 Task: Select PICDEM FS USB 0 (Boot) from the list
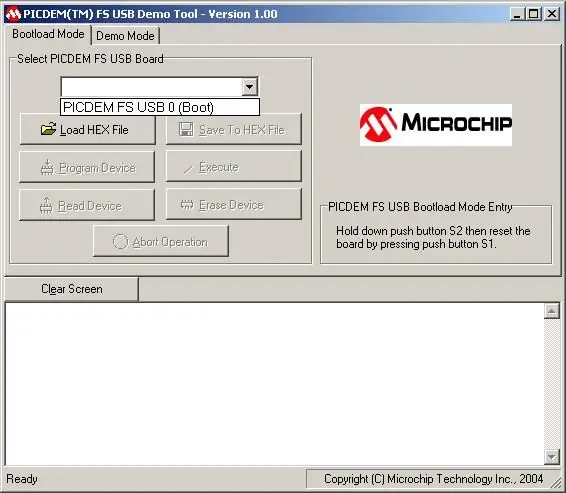click(x=160, y=107)
